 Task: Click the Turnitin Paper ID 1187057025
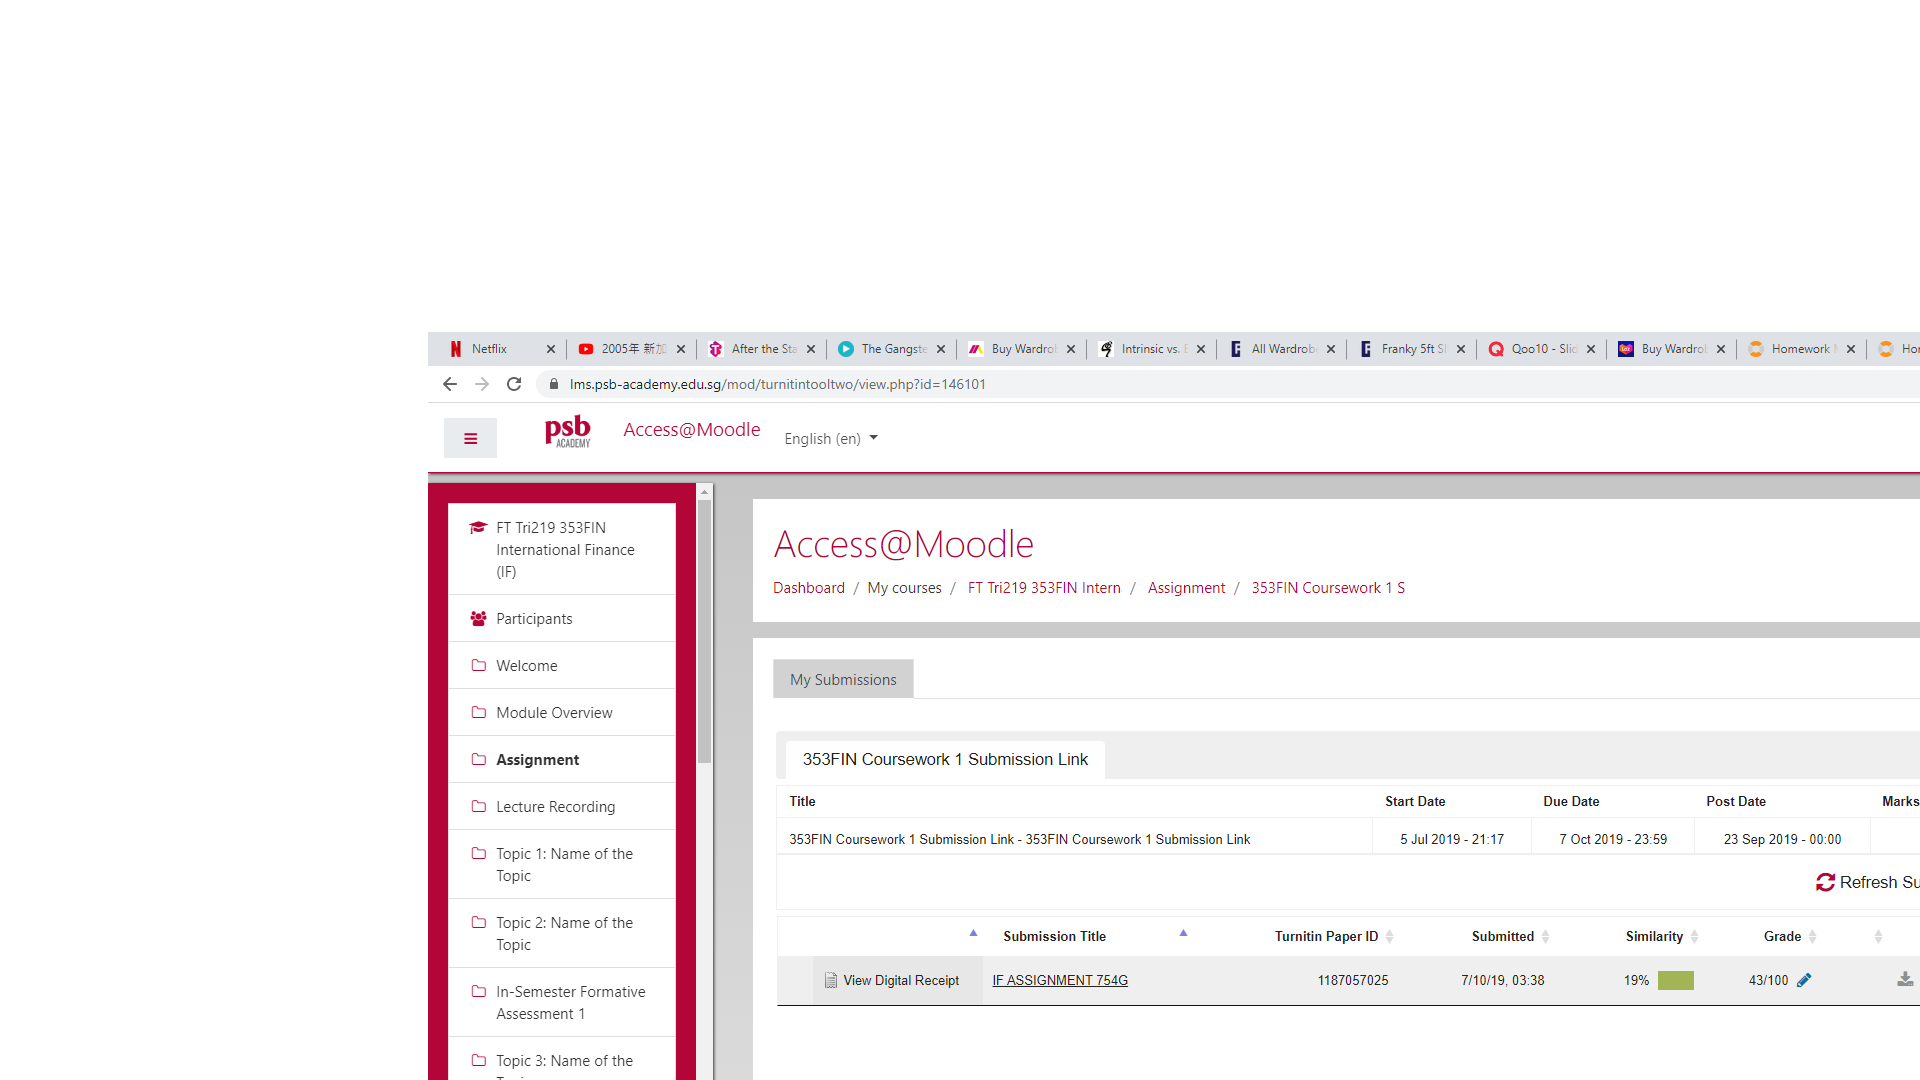coord(1352,980)
